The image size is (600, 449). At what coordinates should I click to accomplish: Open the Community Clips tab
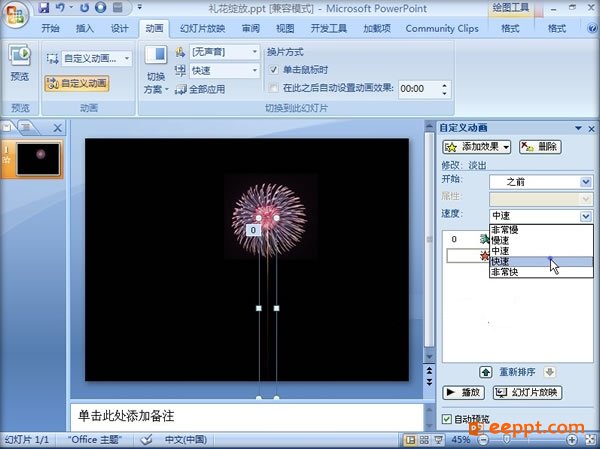click(x=442, y=28)
